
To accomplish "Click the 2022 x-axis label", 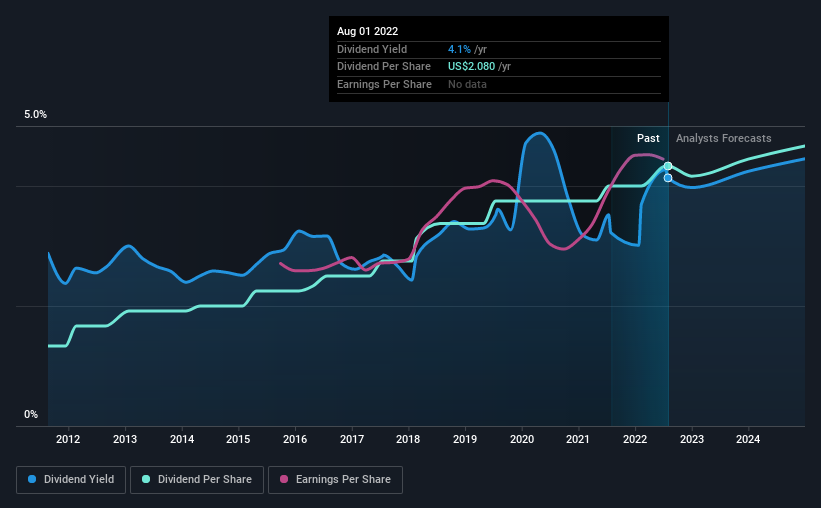I will (635, 439).
